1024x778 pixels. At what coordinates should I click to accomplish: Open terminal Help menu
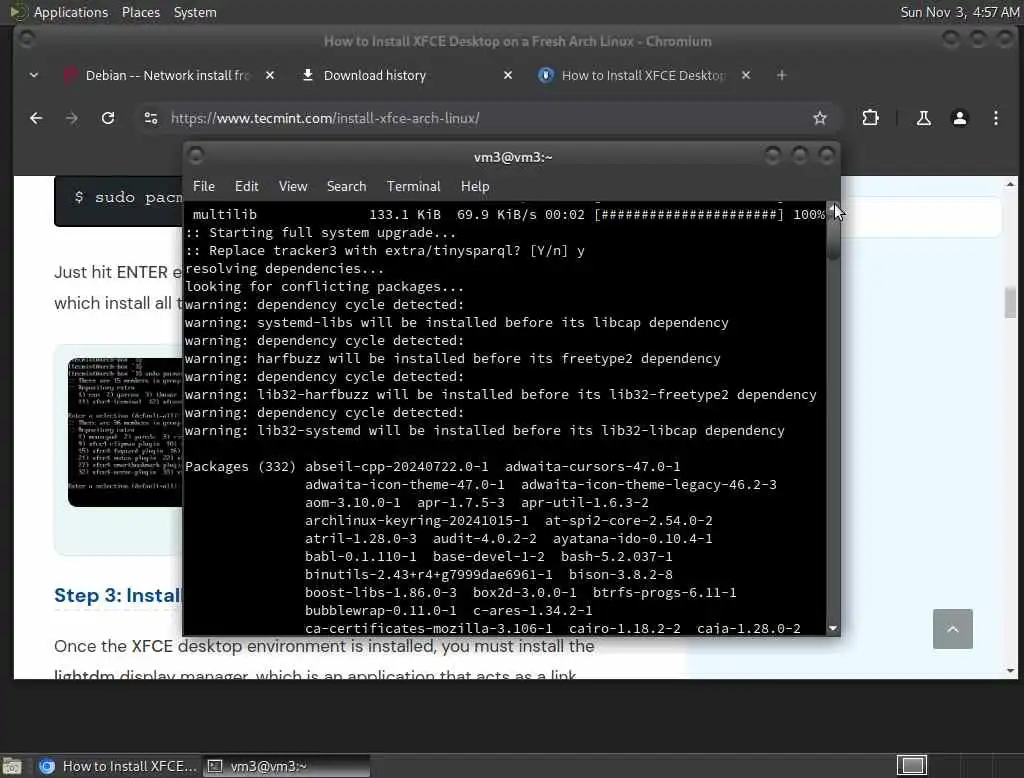click(x=475, y=186)
